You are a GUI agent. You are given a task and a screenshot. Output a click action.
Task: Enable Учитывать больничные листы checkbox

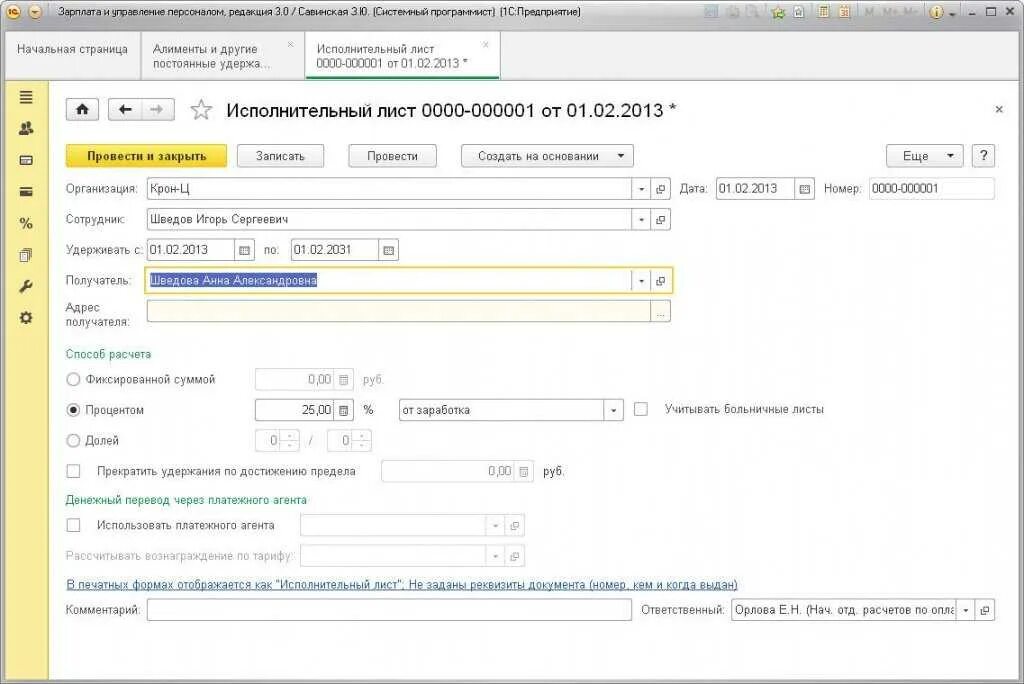(x=641, y=410)
